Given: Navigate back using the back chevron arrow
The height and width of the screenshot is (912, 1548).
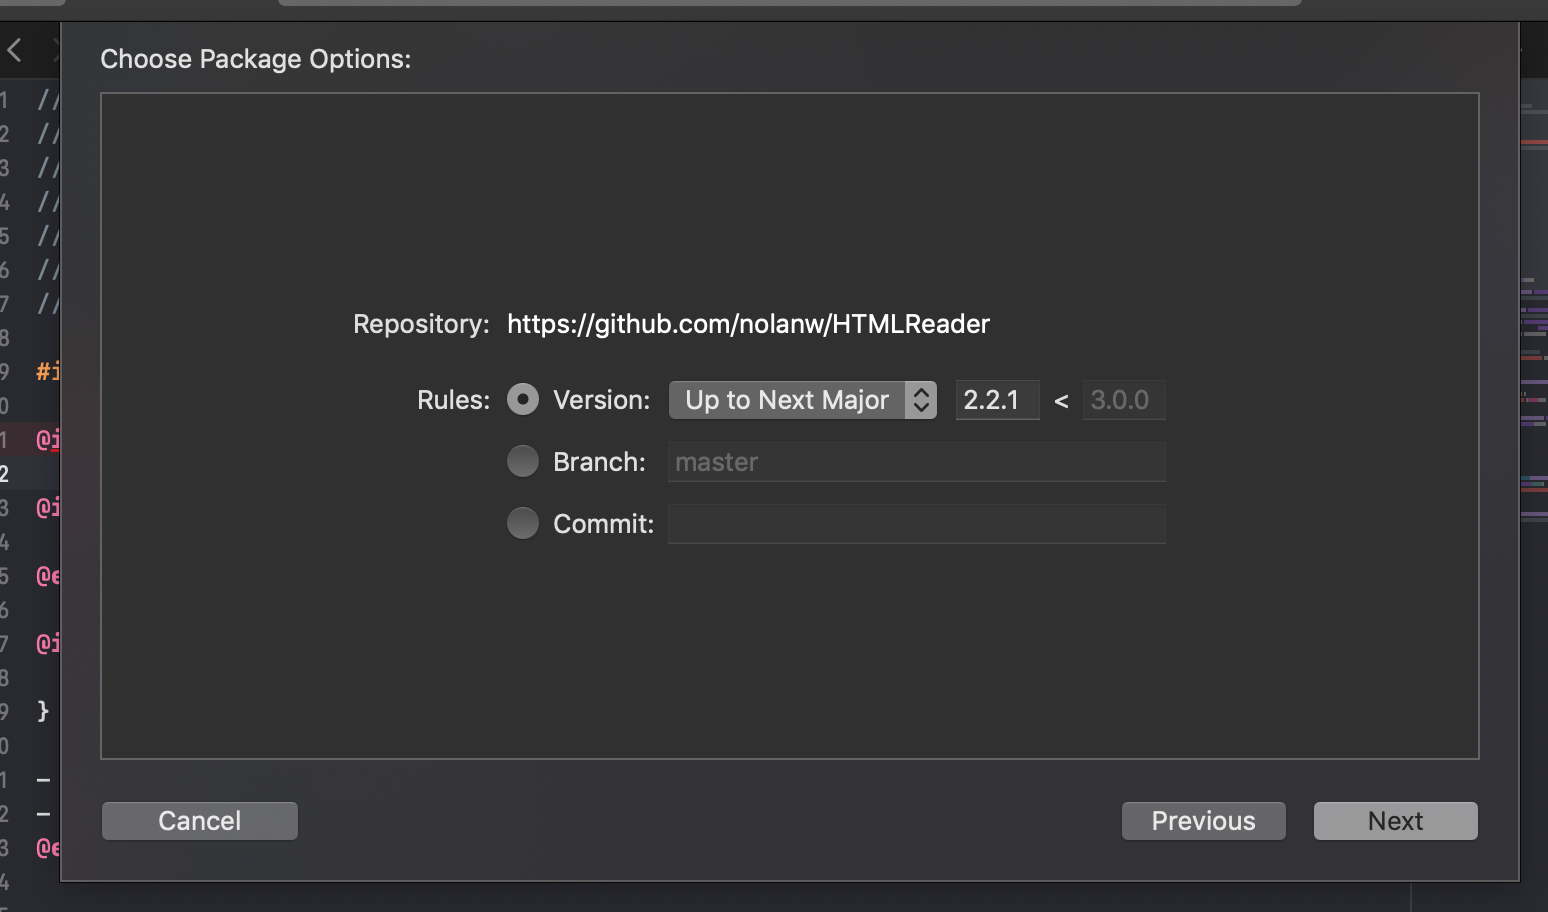Looking at the screenshot, I should pos(14,49).
